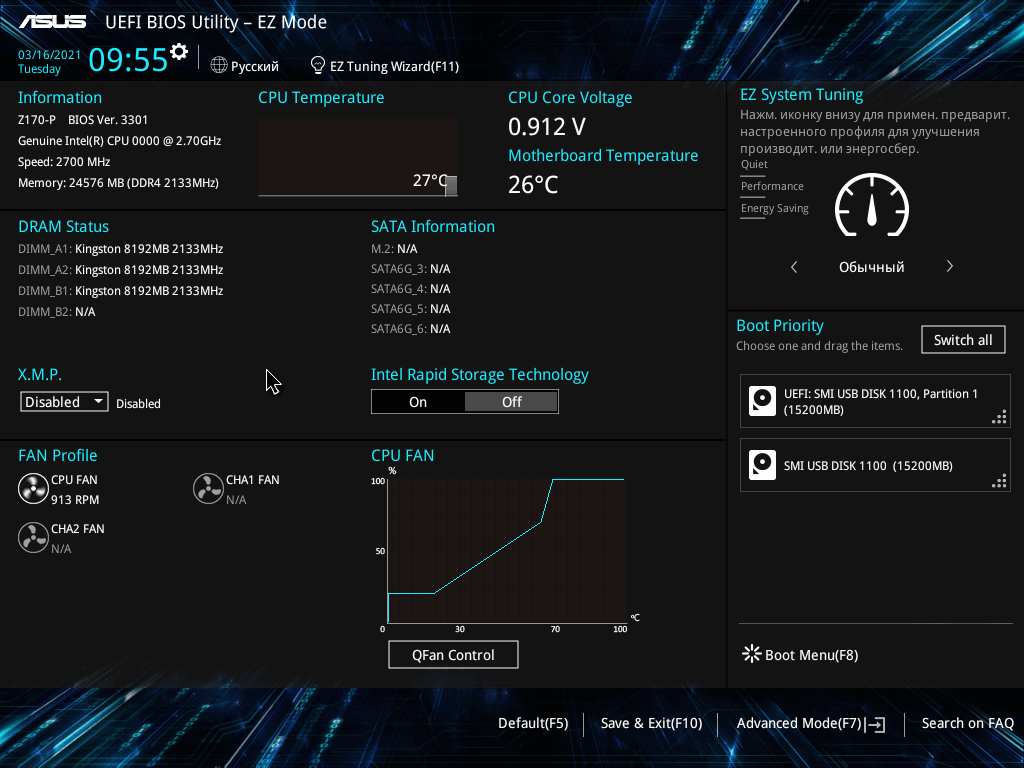Image resolution: width=1024 pixels, height=768 pixels.
Task: Click the 03/16/2021 date
Action: (49, 55)
